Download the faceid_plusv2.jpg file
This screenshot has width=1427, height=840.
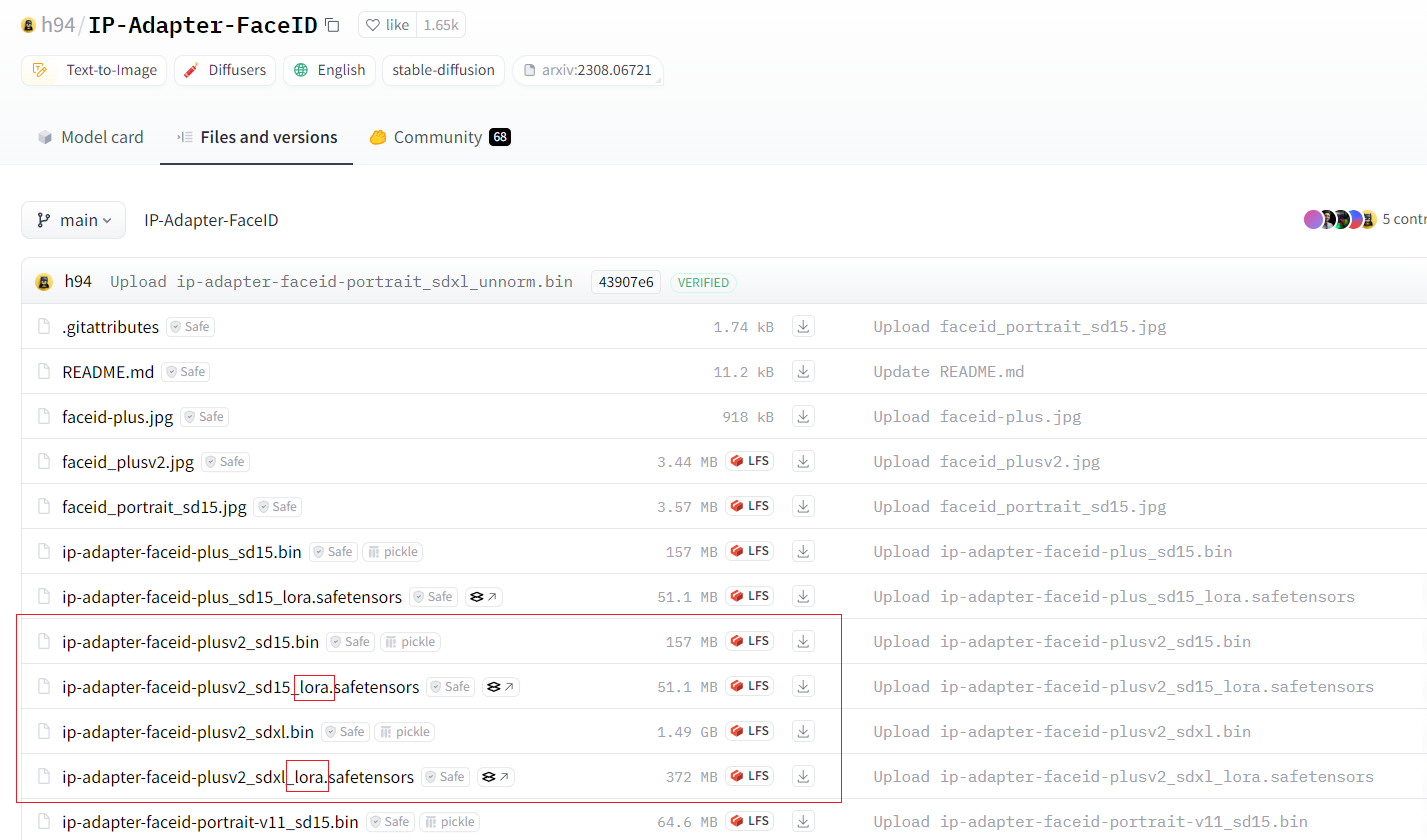803,461
